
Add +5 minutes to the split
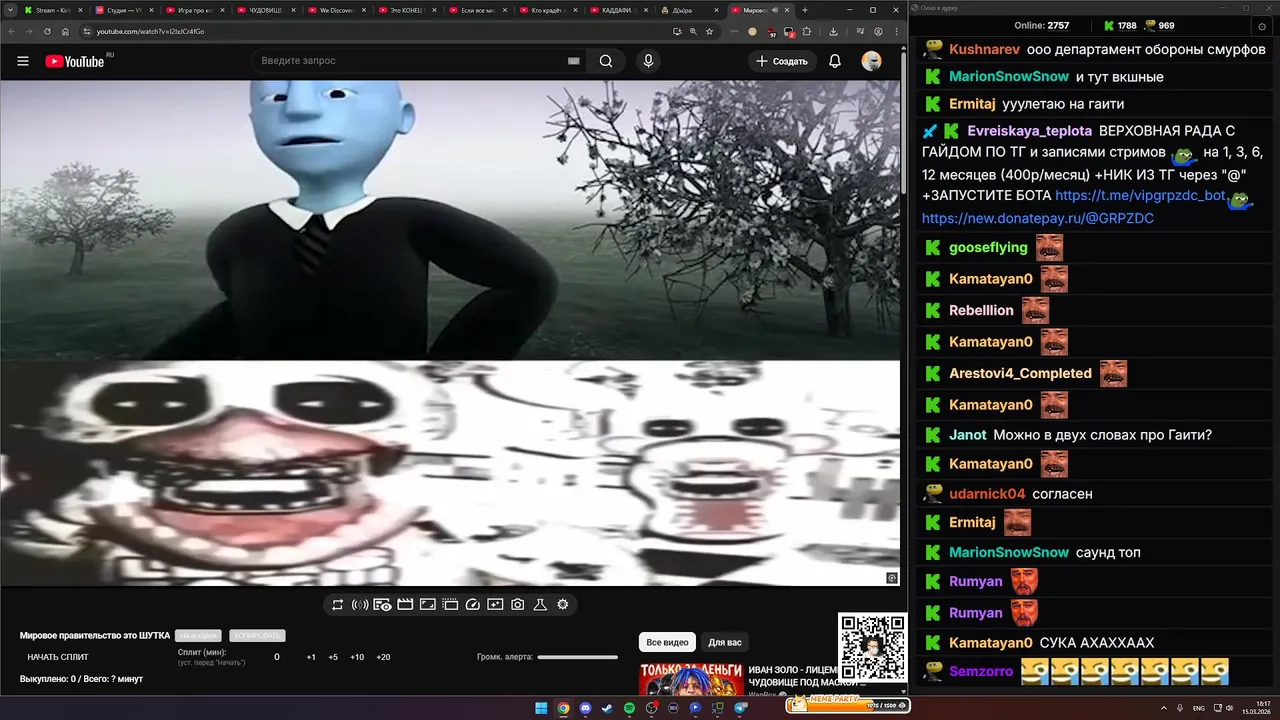tap(333, 657)
